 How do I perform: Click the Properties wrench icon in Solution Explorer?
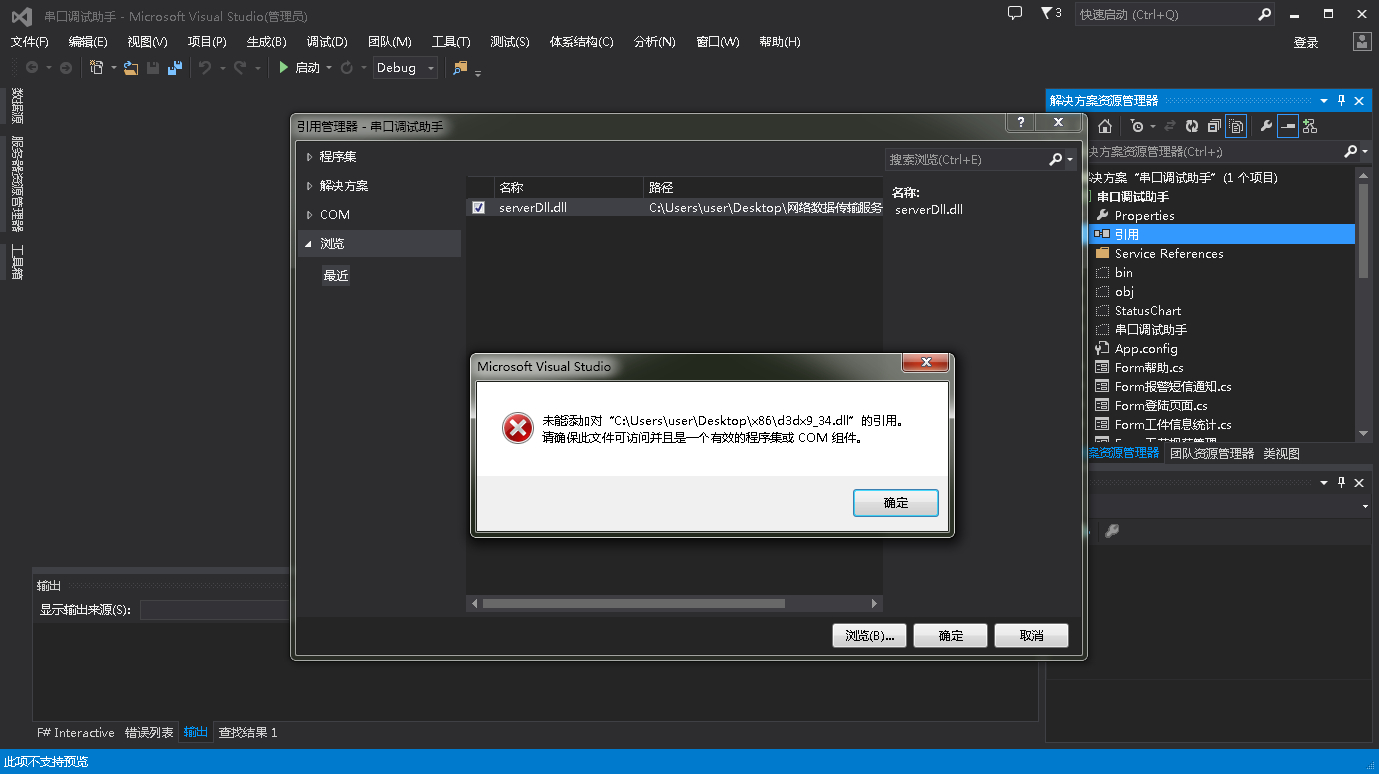tap(1266, 126)
